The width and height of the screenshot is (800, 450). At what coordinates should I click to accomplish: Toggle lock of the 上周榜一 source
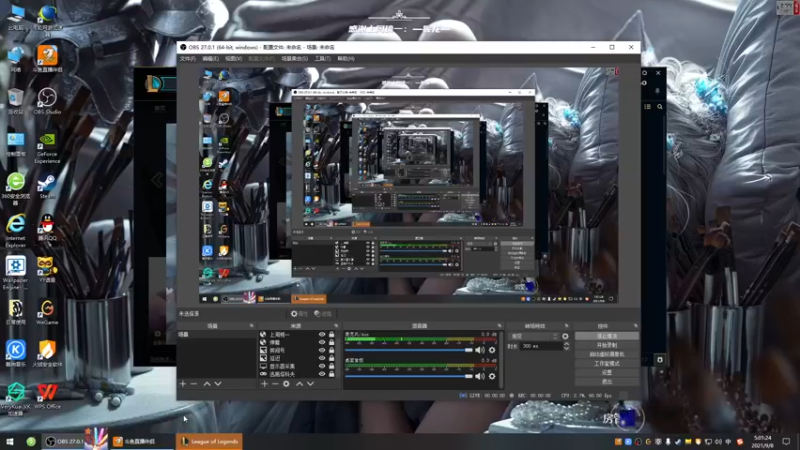click(332, 335)
